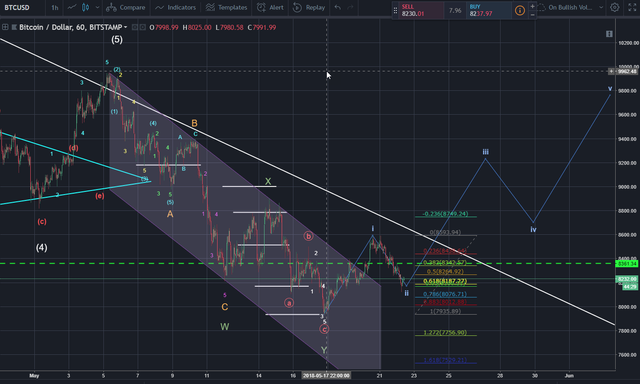Select the green Y wave label
The width and height of the screenshot is (640, 384).
tap(324, 350)
